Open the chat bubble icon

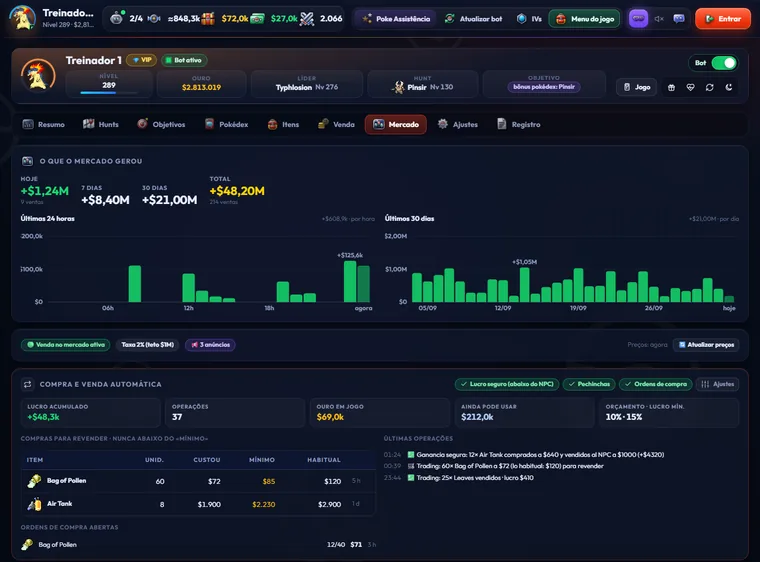679,19
